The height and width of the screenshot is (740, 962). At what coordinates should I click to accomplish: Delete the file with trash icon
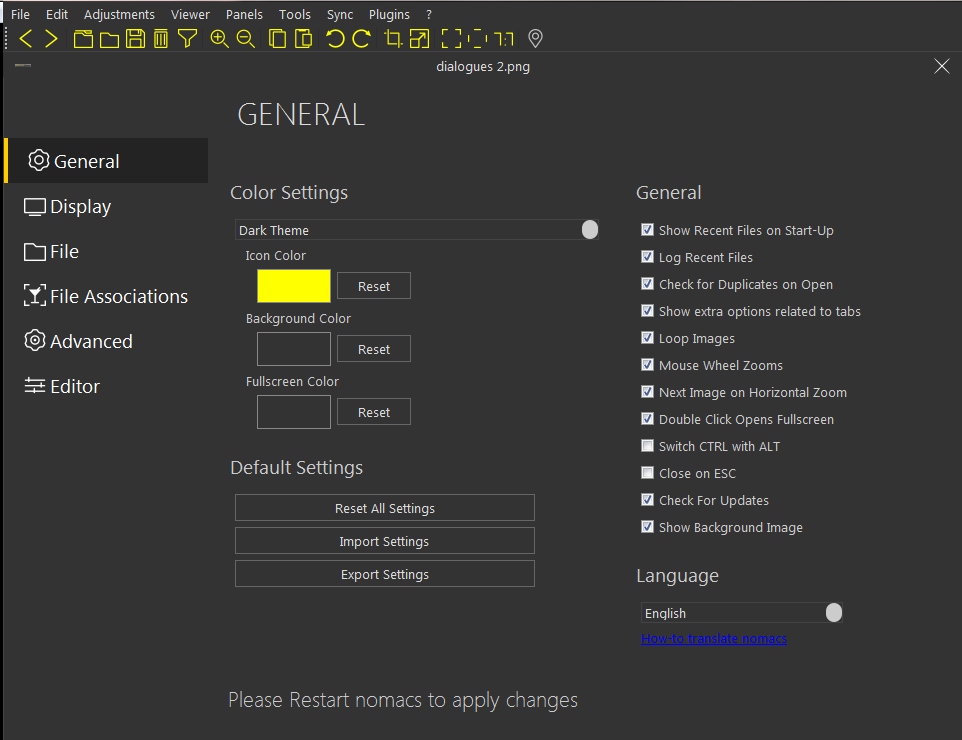pyautogui.click(x=161, y=39)
